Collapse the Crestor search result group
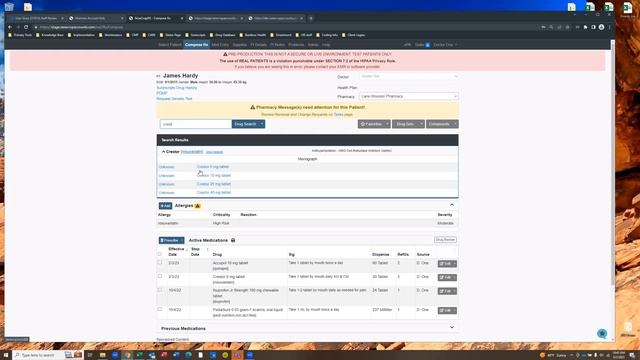 163,152
